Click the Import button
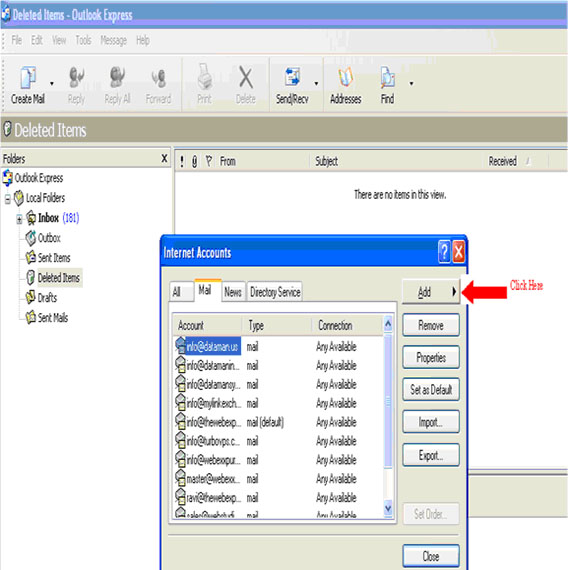The image size is (570, 570). pos(431,422)
